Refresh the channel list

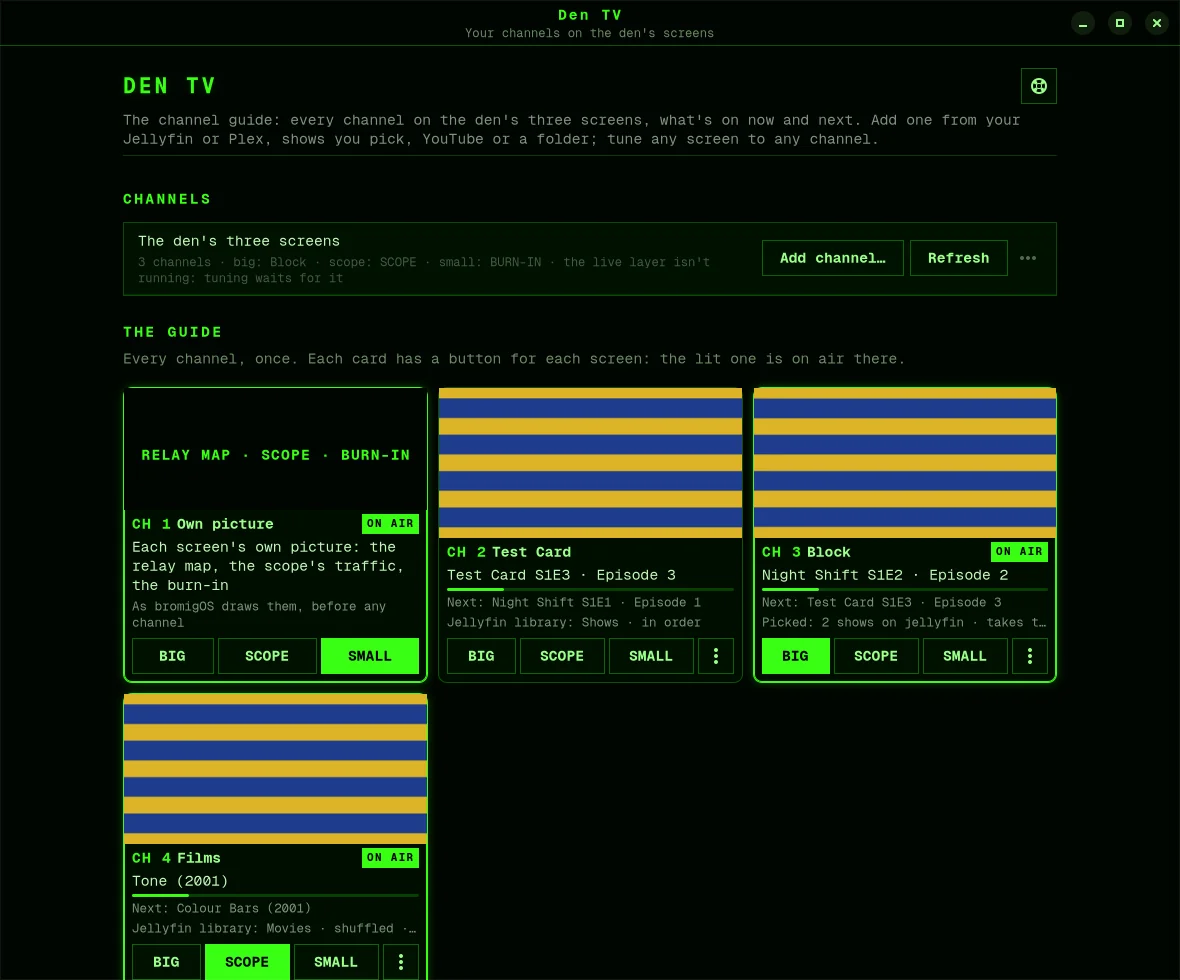959,258
